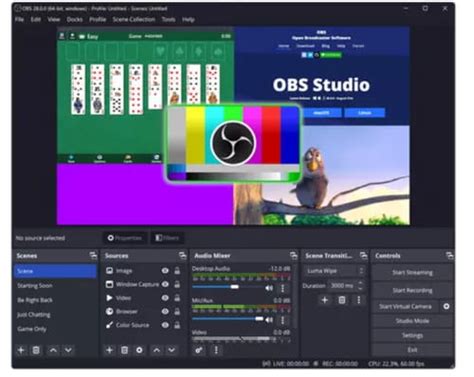Open advanced audio properties gear in mixer
This screenshot has width=474, height=377.
click(199, 350)
